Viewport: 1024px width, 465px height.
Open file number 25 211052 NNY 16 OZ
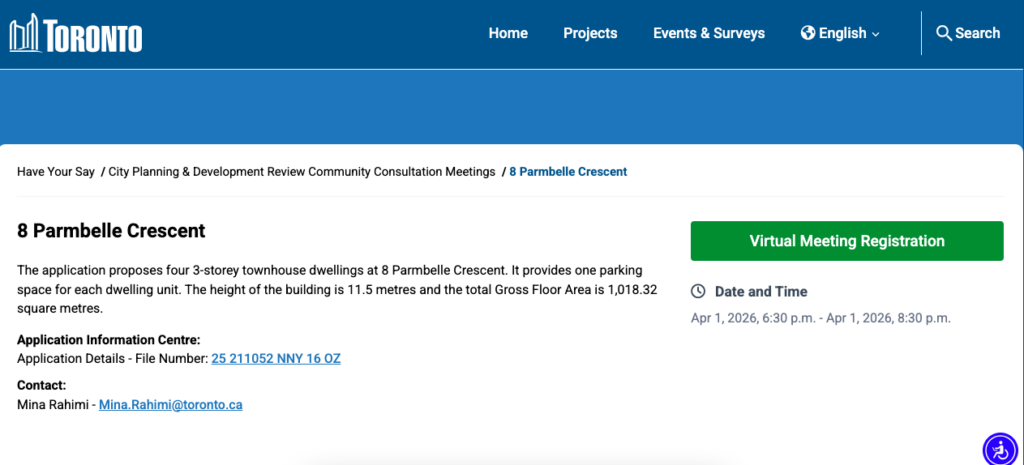pyautogui.click(x=276, y=358)
